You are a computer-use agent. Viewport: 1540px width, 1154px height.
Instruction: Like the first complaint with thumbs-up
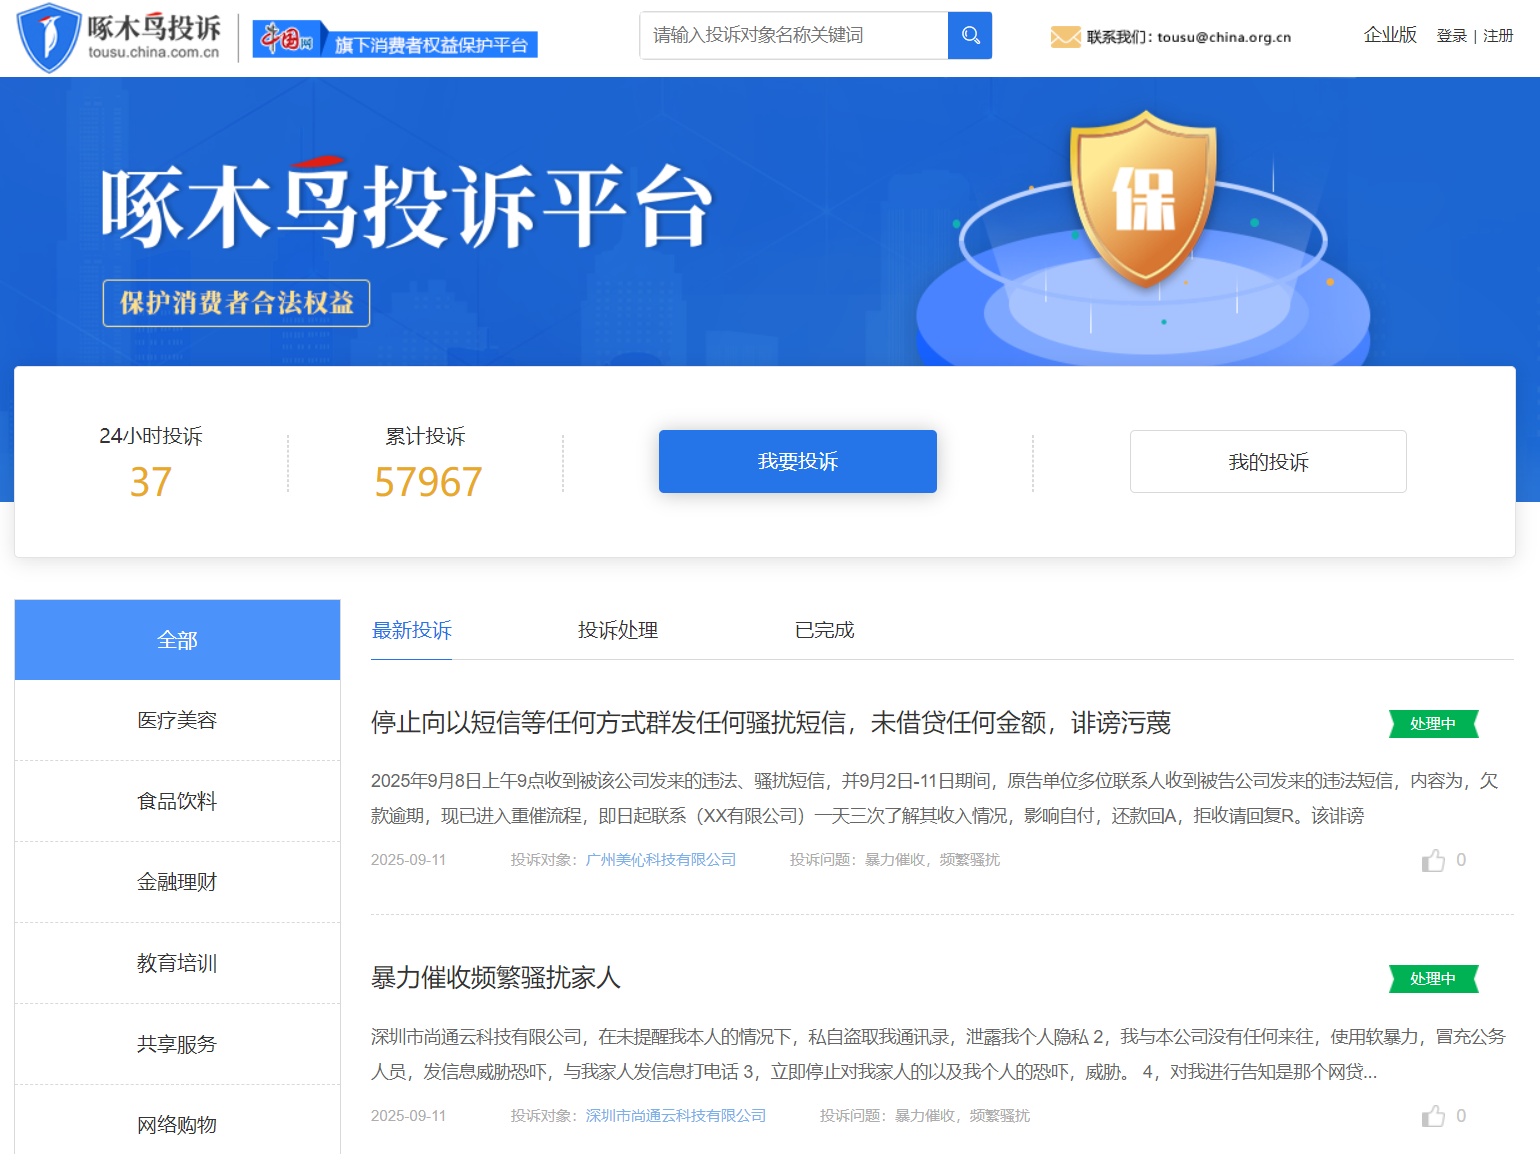pyautogui.click(x=1433, y=860)
